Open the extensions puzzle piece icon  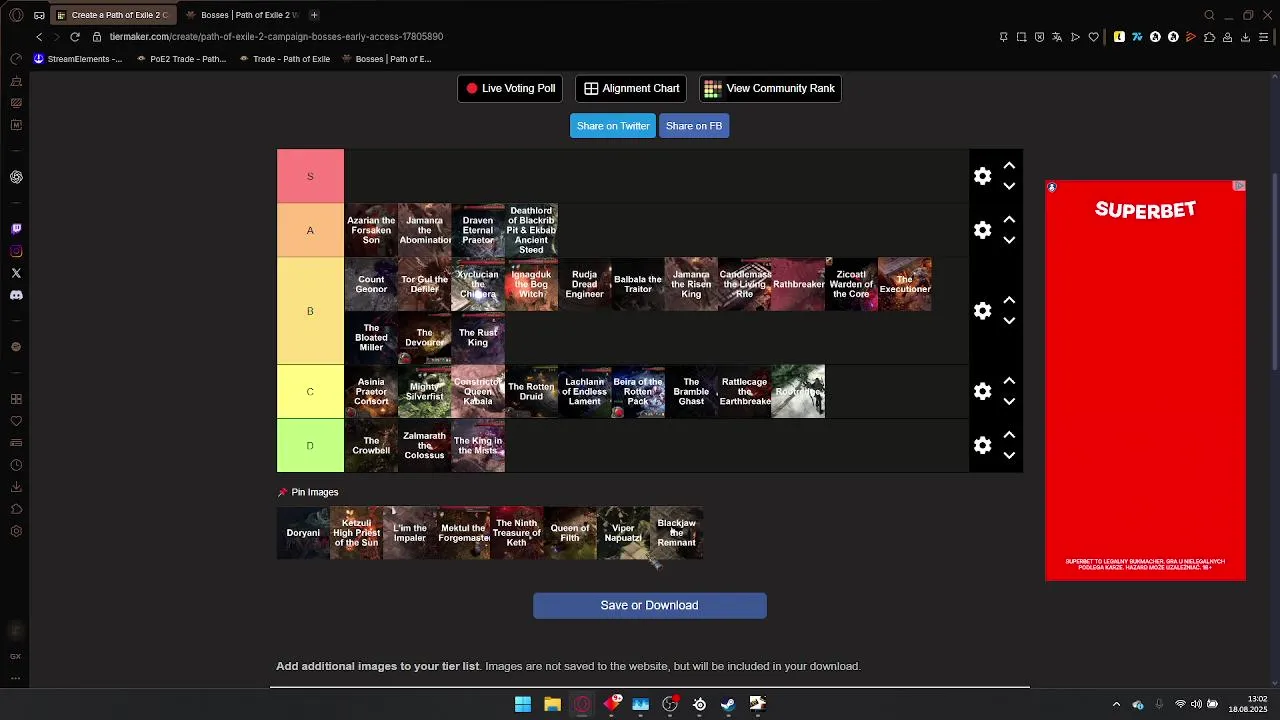[x=1209, y=37]
